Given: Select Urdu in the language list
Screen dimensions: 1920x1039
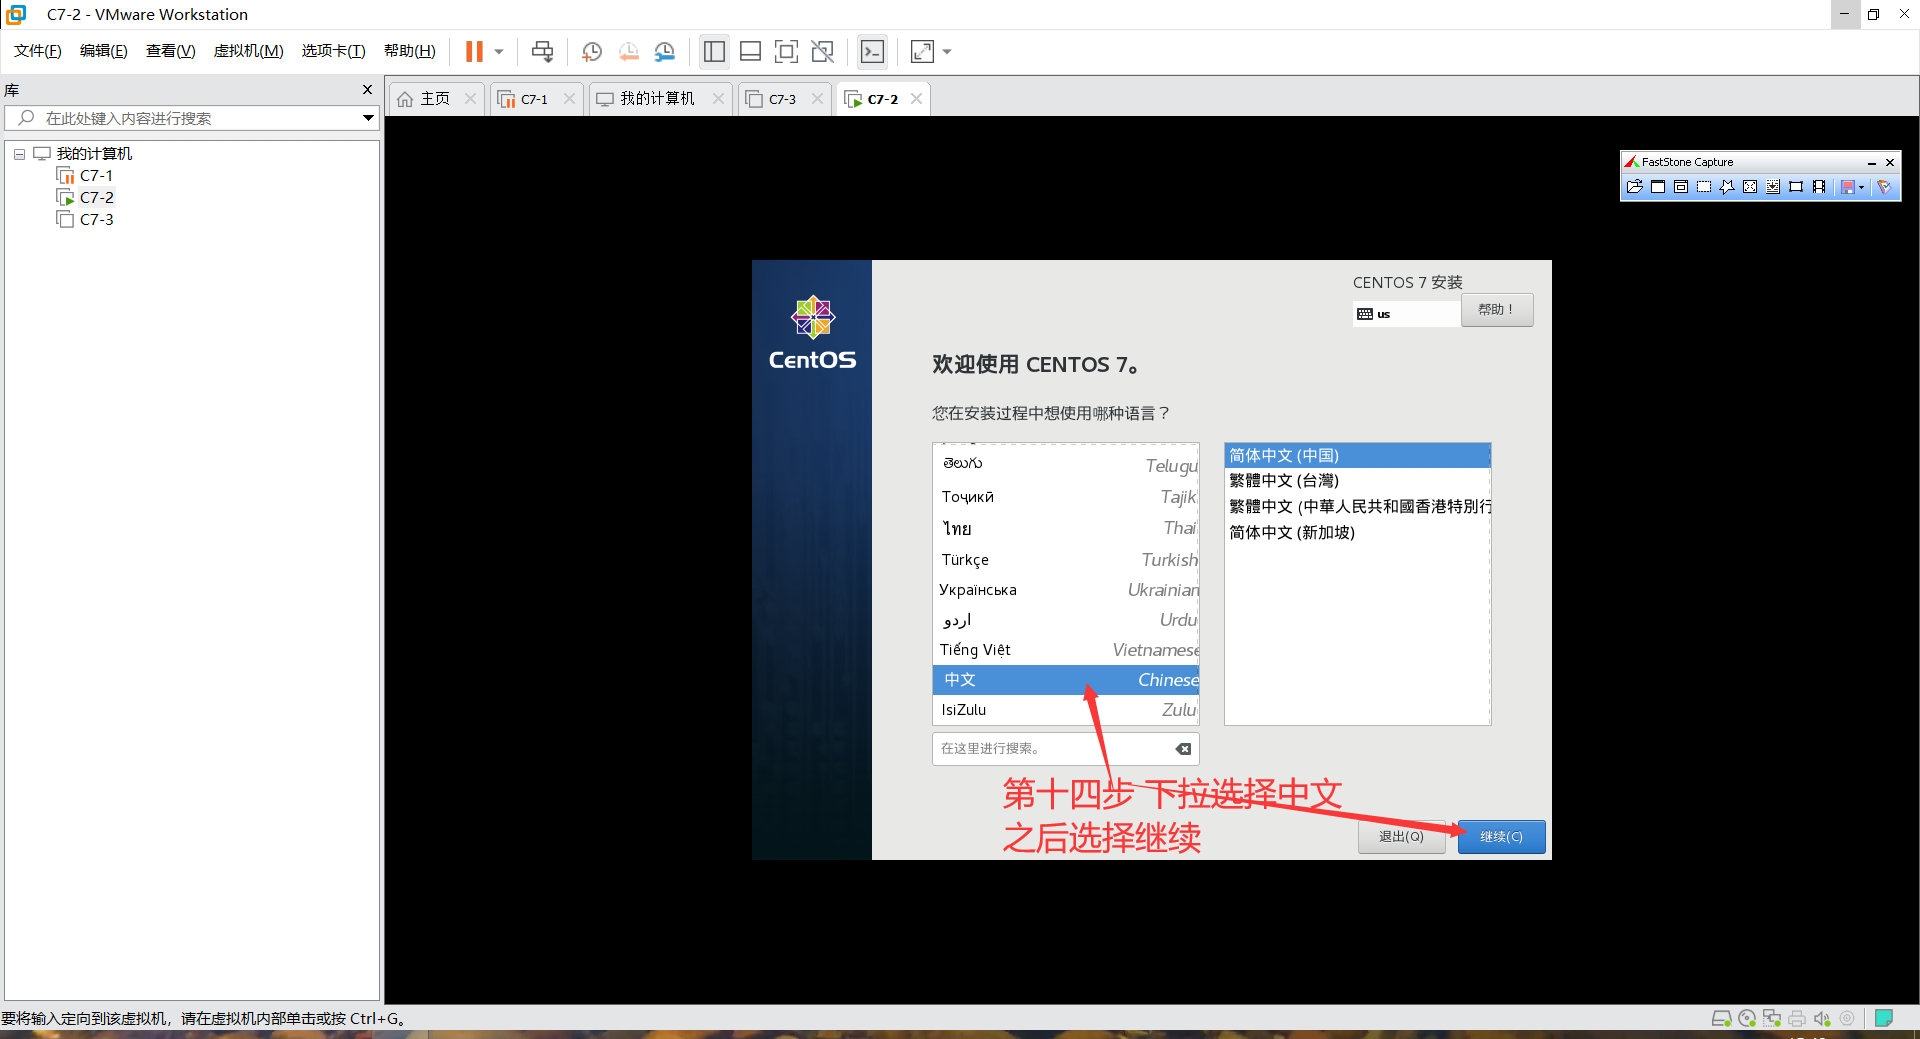Looking at the screenshot, I should 1066,620.
